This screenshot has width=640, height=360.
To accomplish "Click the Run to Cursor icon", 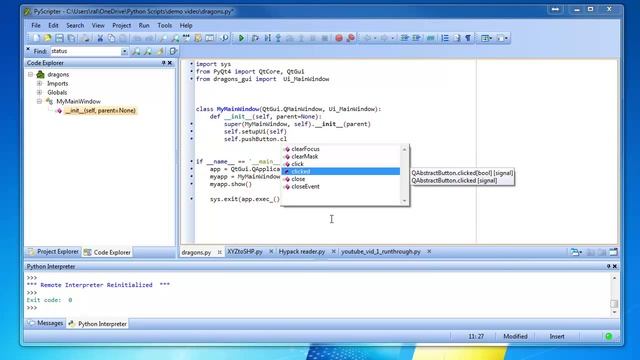I will pos(267,38).
